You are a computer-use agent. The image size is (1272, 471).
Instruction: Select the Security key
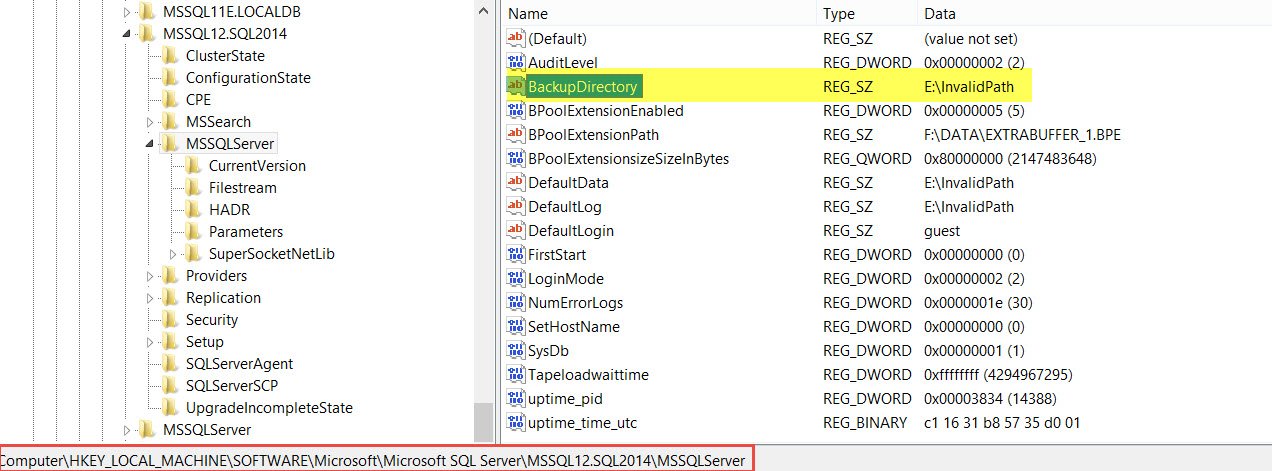tap(212, 320)
